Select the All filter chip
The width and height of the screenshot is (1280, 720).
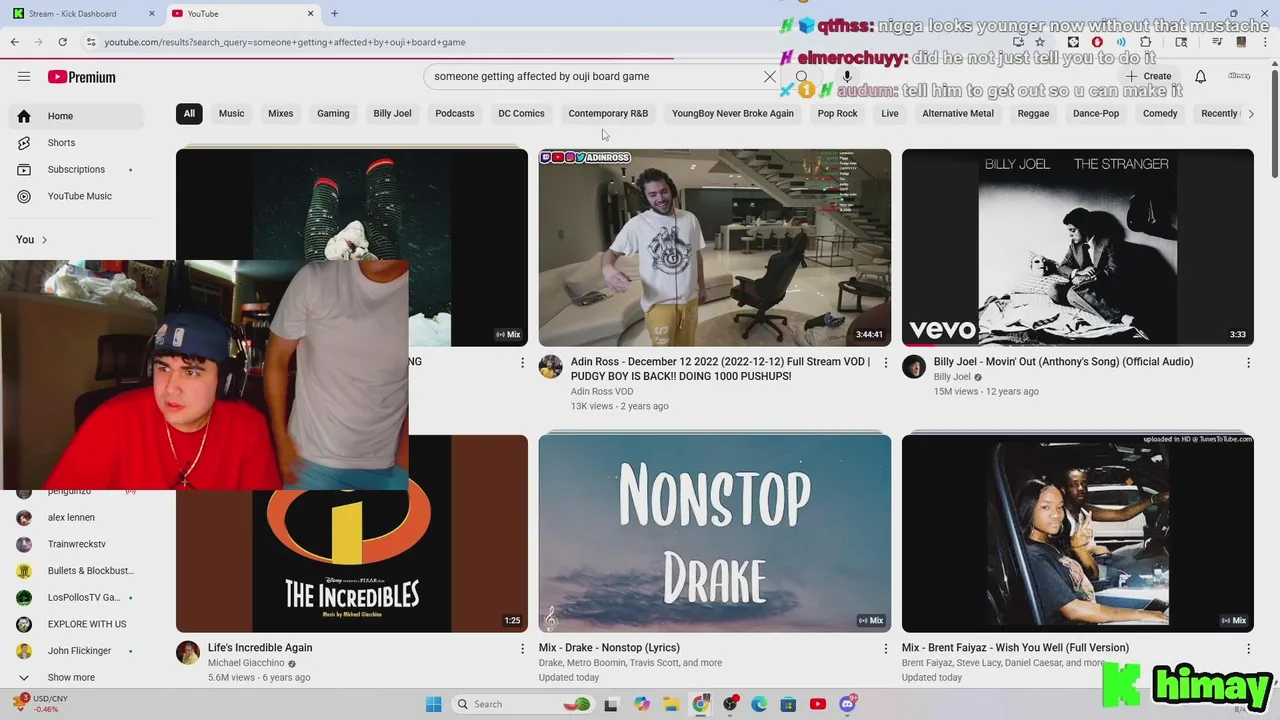189,114
